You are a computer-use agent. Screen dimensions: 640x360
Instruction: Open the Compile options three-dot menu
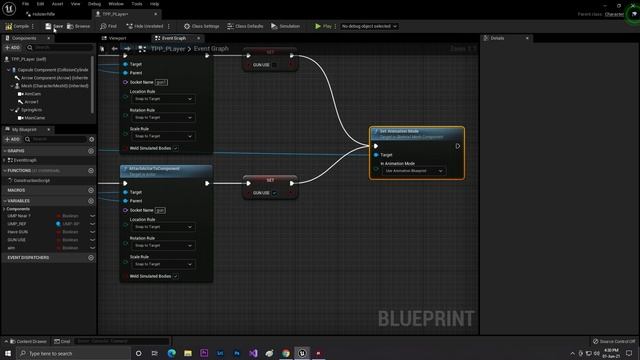[33, 26]
